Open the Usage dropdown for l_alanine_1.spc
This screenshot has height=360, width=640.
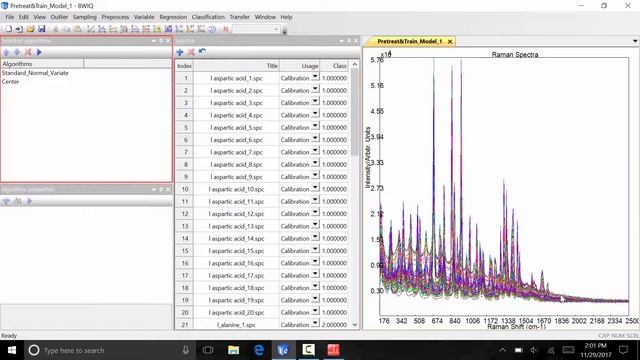[315, 323]
